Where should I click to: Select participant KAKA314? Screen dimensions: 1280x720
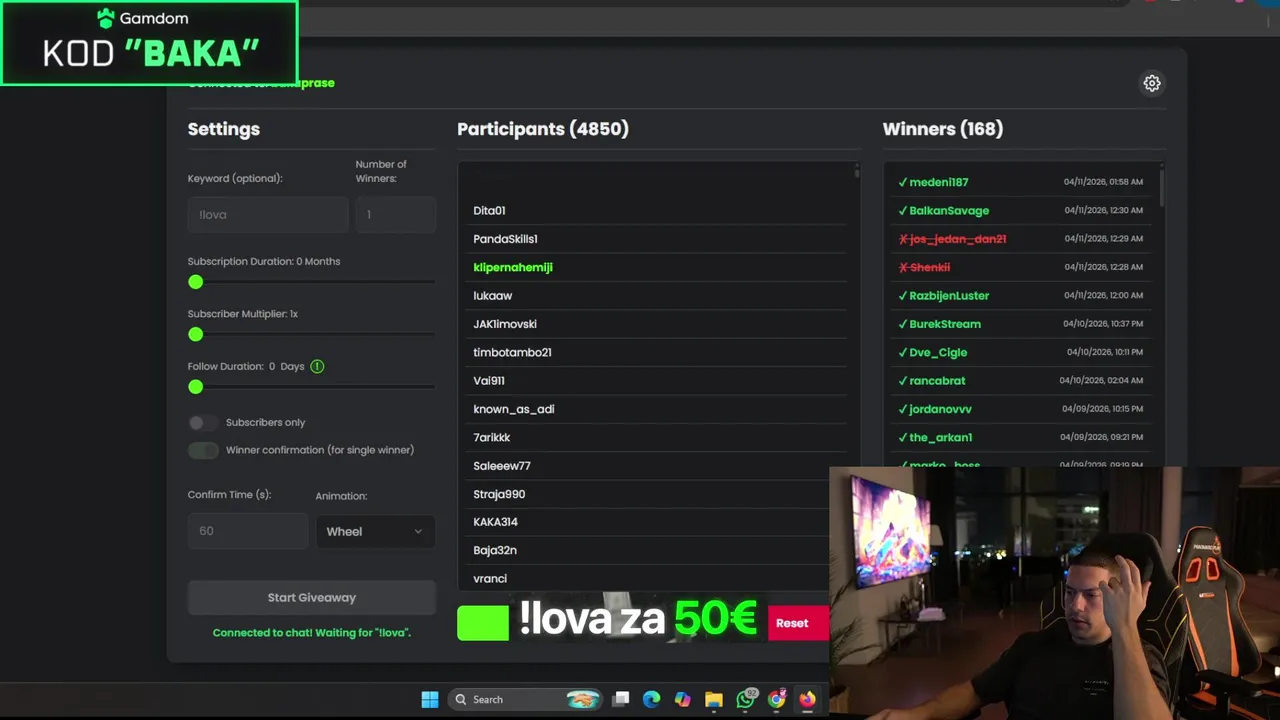click(495, 522)
